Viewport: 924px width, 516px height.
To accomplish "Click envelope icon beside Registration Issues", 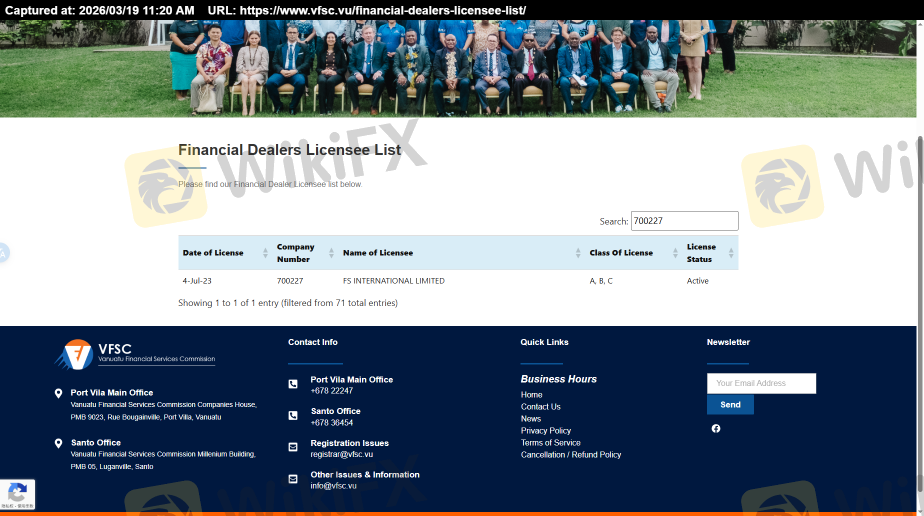I will tap(293, 447).
